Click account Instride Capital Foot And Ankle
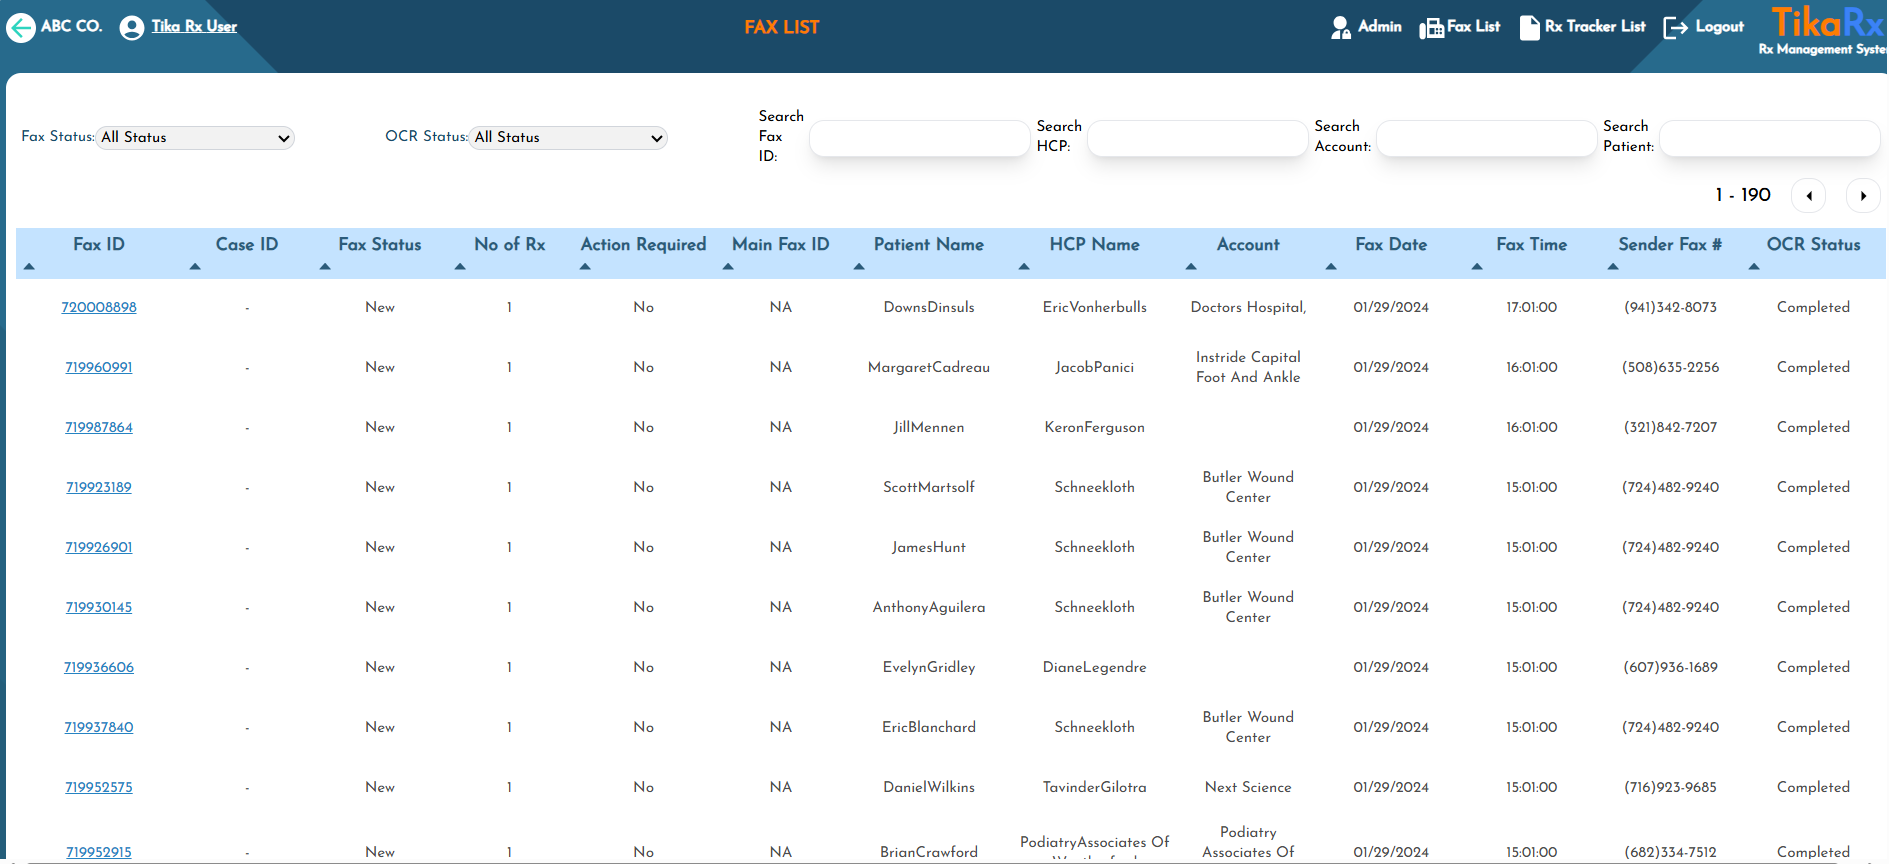Viewport: 1889px width, 864px height. pos(1248,367)
